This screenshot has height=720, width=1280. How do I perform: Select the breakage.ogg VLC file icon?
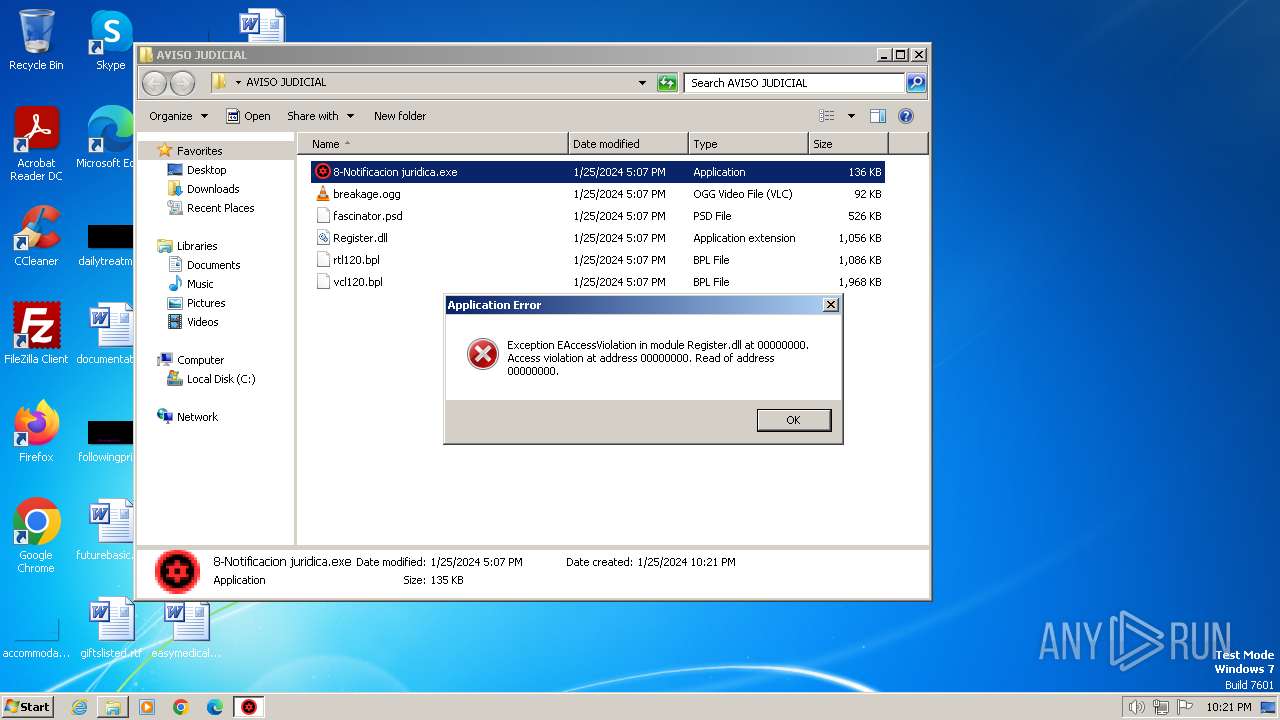323,194
